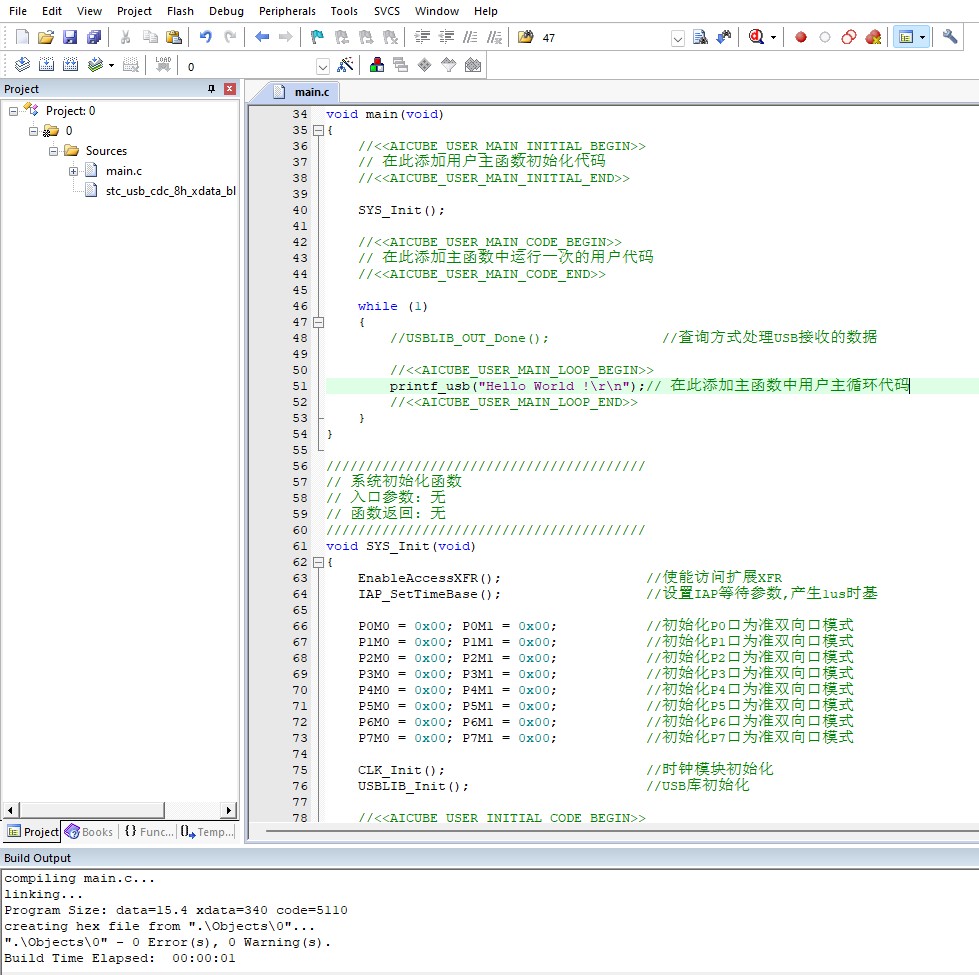Viewport: 979px width, 975px height.
Task: Open the Flash menu
Action: coord(180,11)
